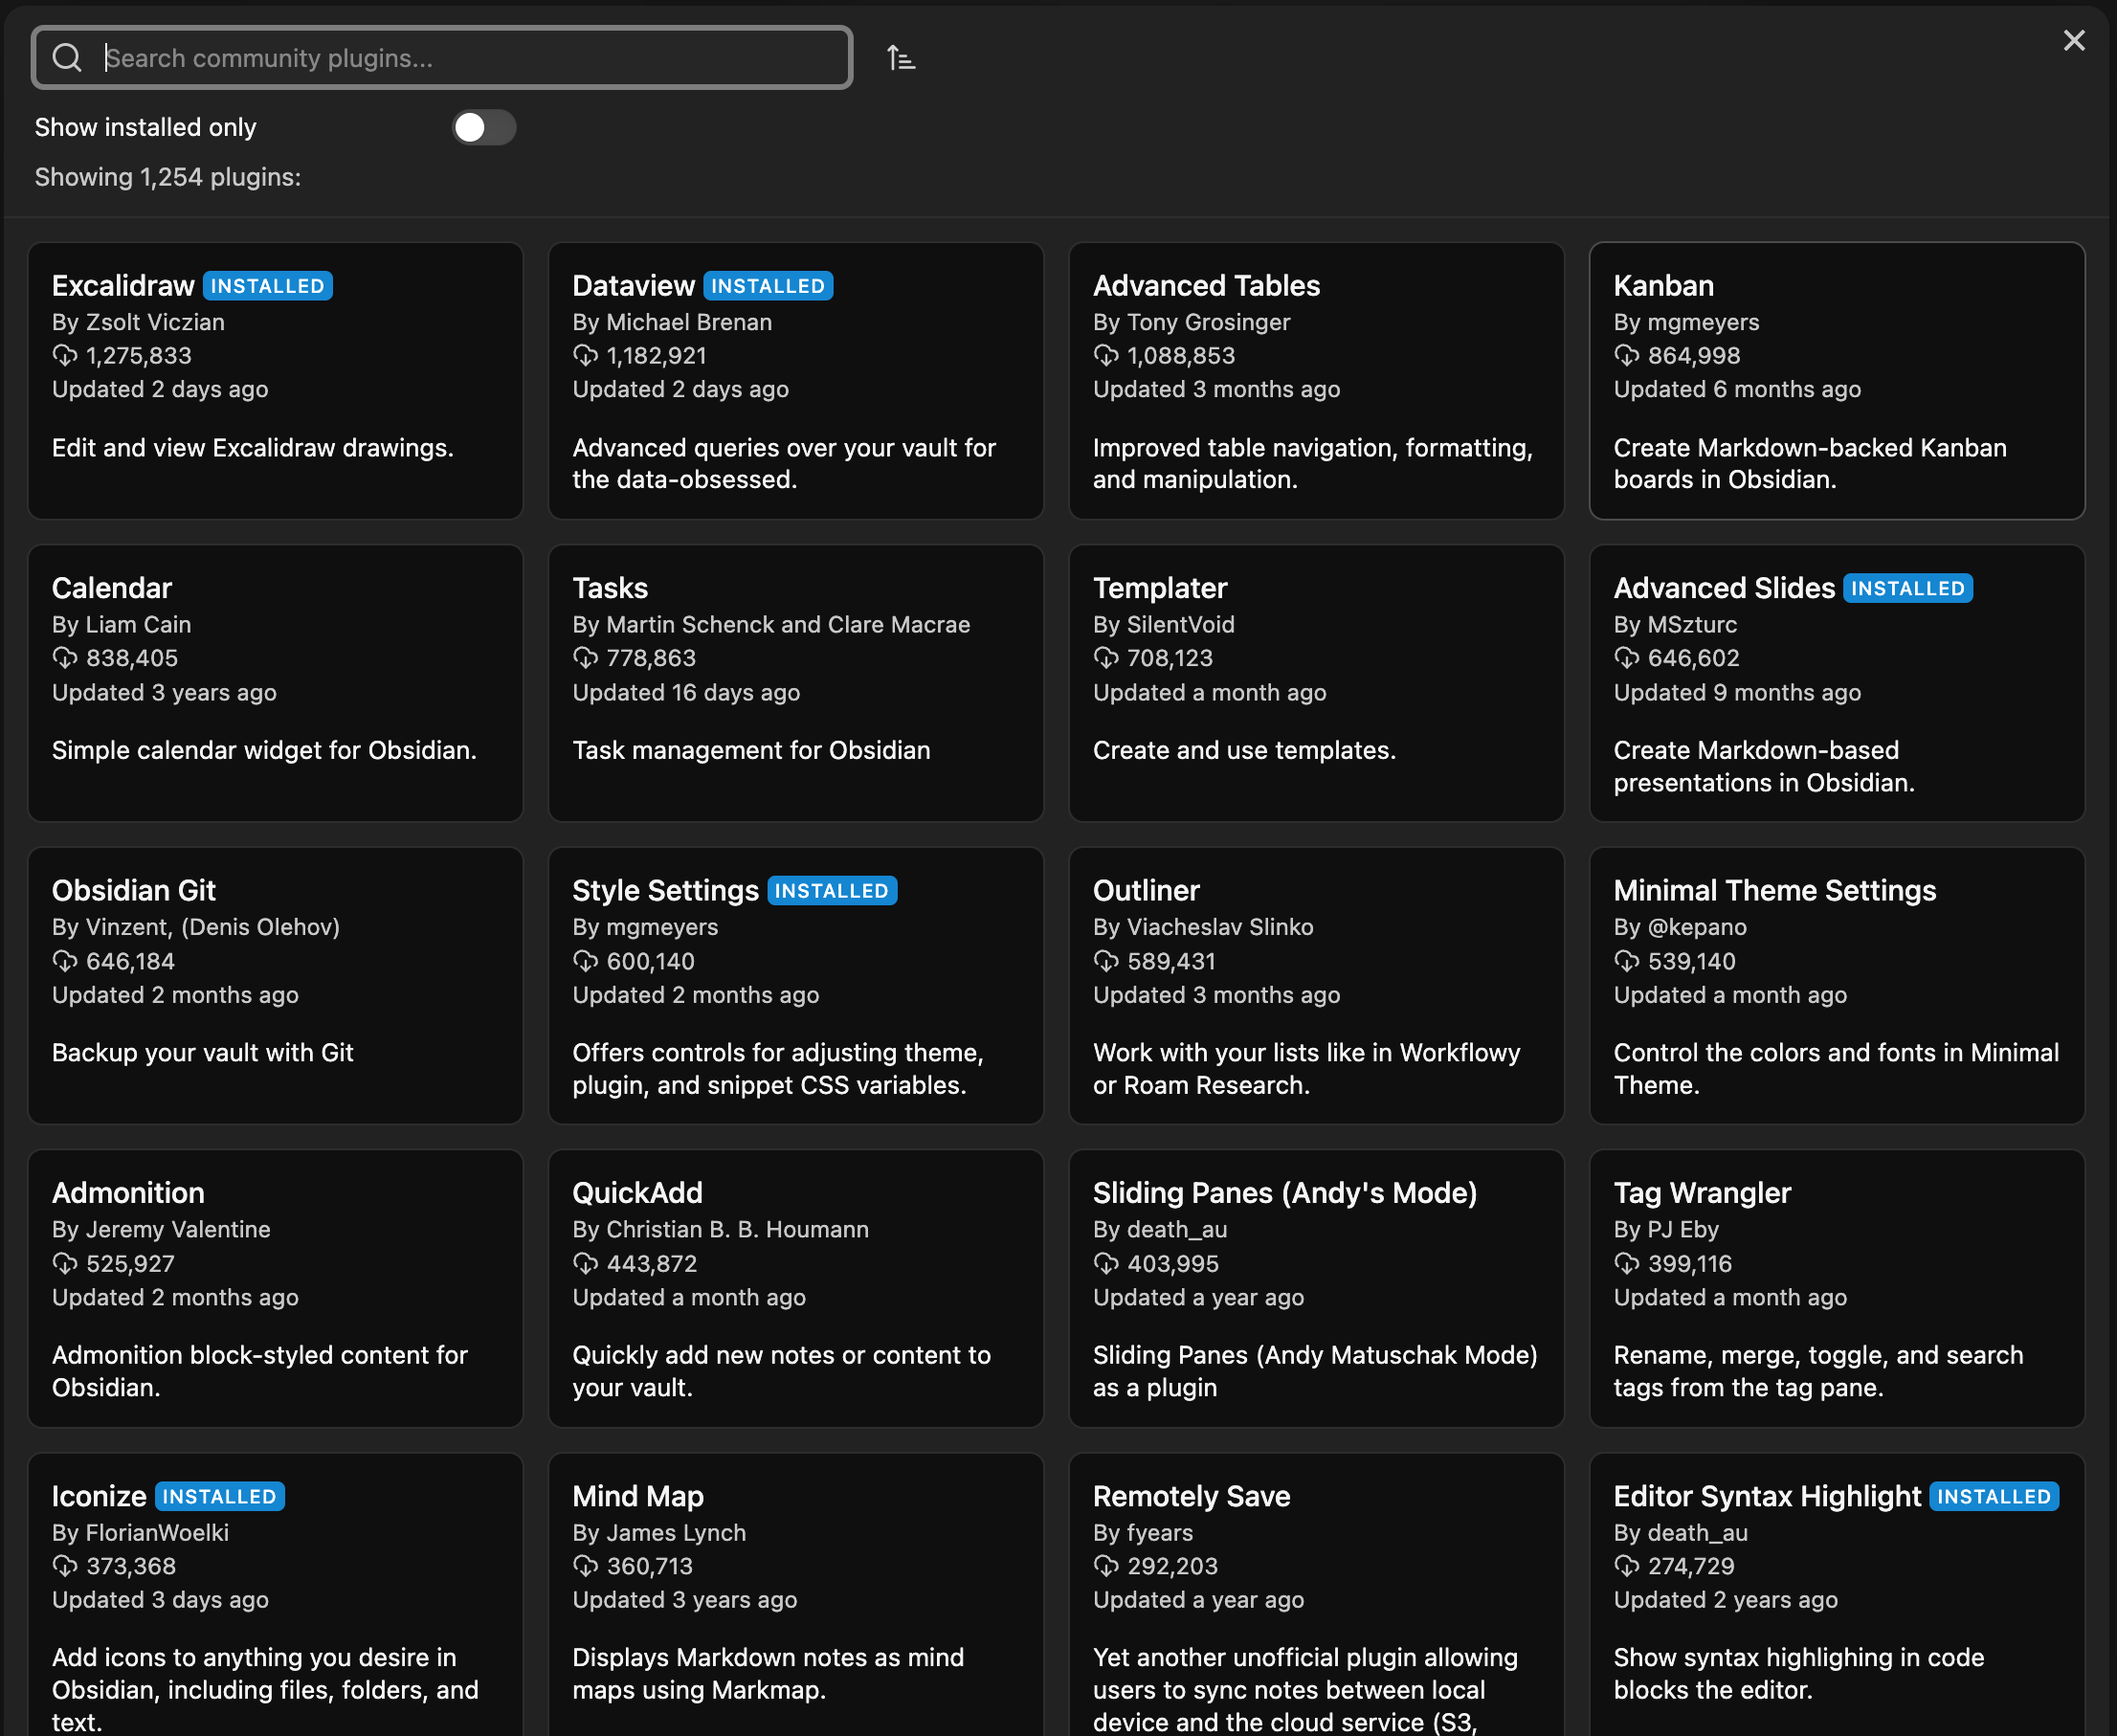This screenshot has width=2117, height=1736.
Task: Close the community plugins dialog
Action: (x=2074, y=40)
